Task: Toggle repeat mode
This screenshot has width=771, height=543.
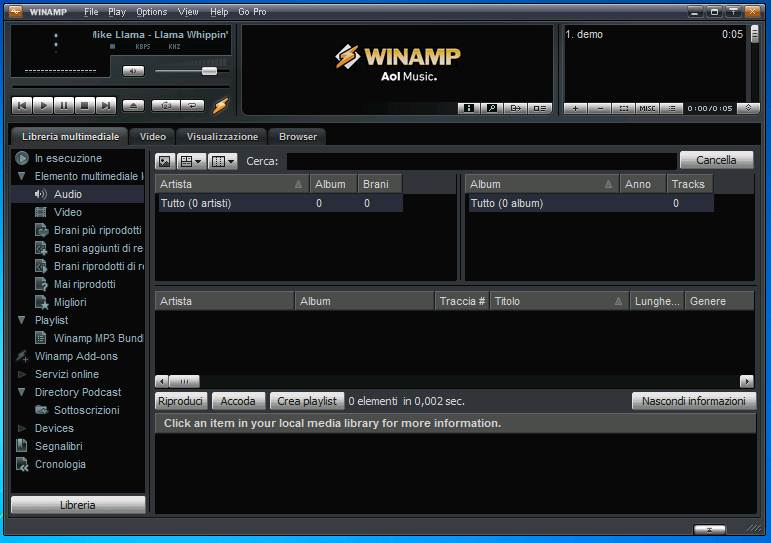Action: [191, 105]
